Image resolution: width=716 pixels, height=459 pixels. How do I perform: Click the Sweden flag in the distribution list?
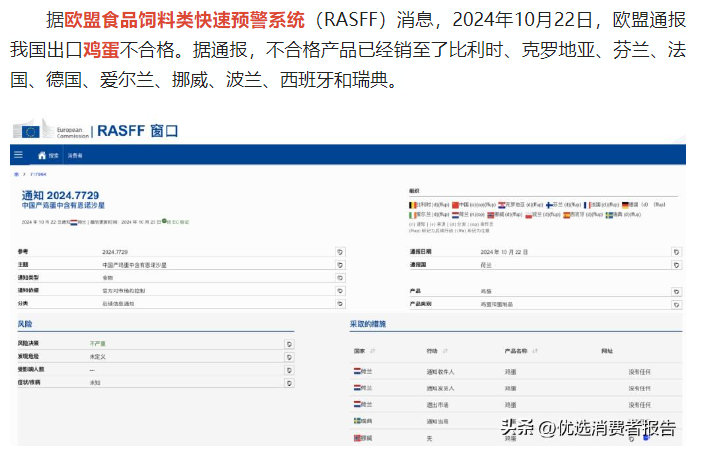[609, 215]
